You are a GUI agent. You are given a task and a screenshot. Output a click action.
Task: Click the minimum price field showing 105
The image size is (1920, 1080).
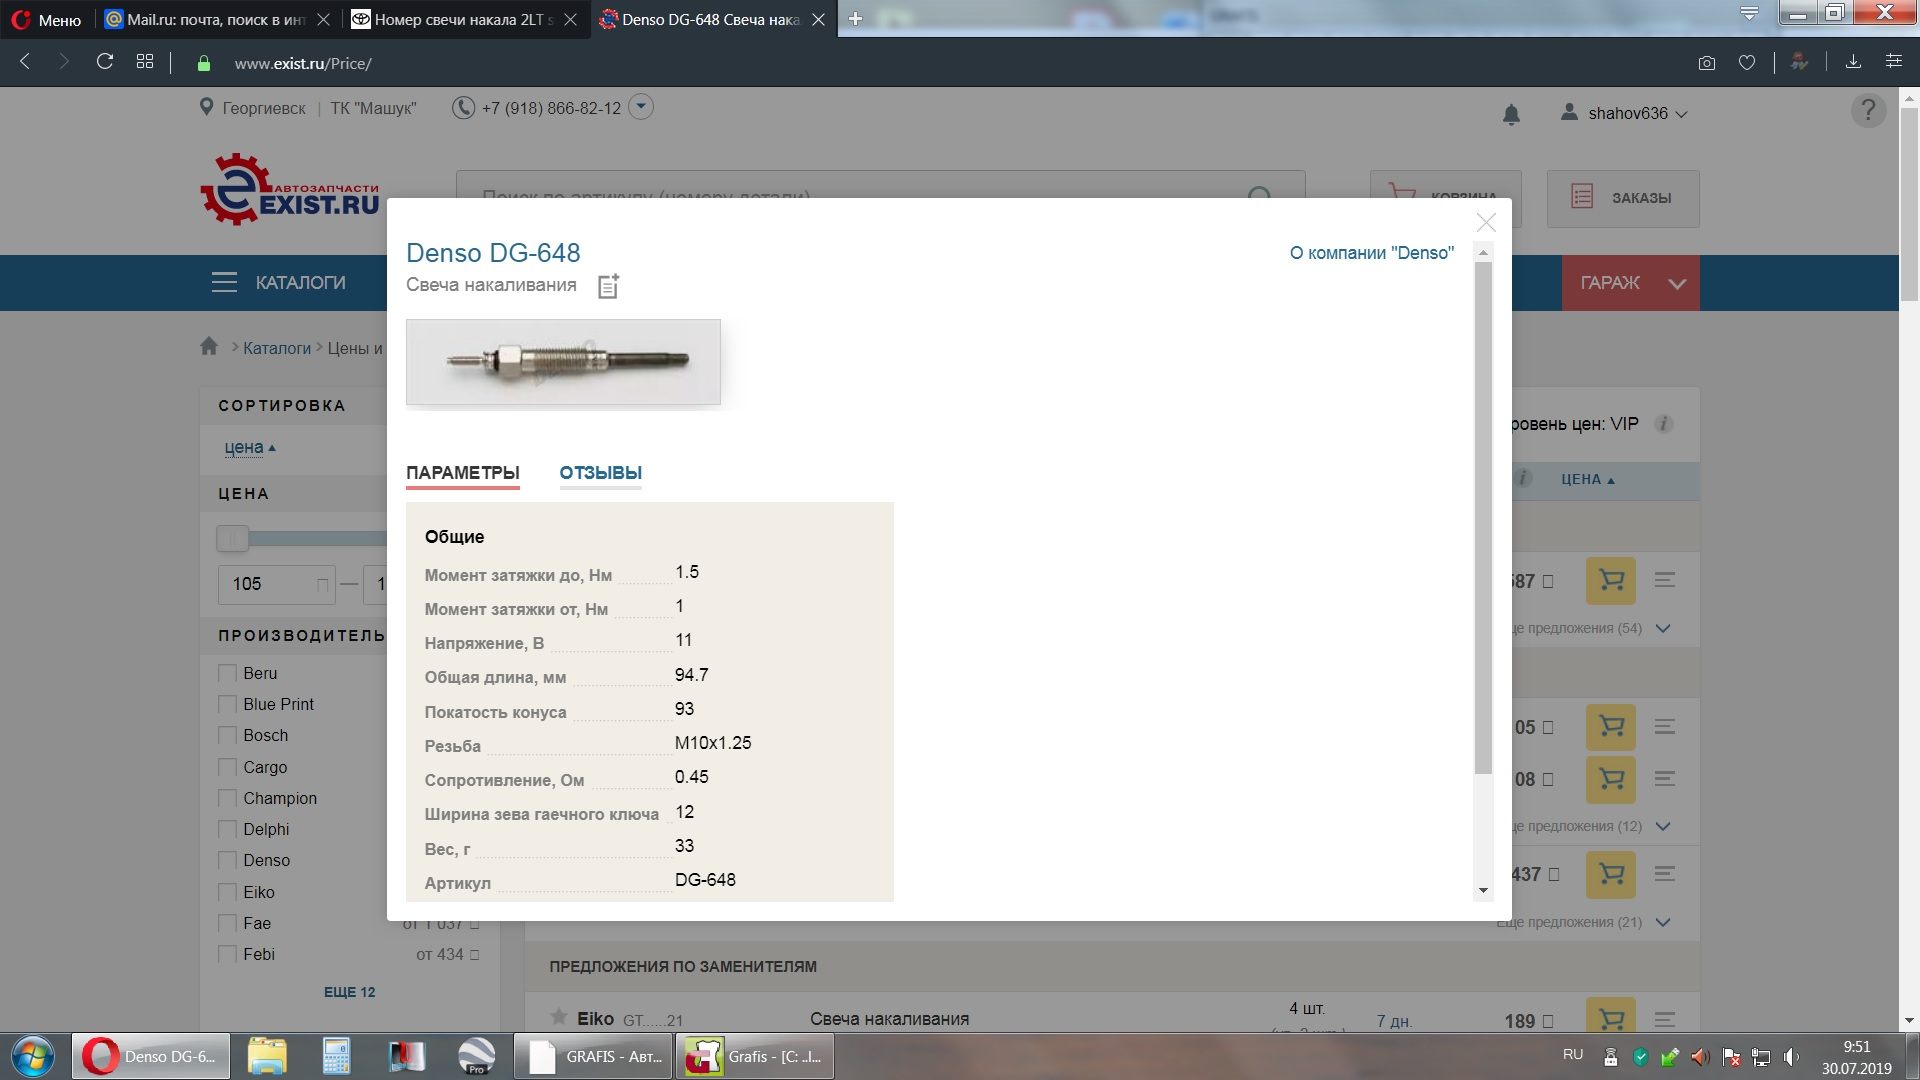point(277,584)
